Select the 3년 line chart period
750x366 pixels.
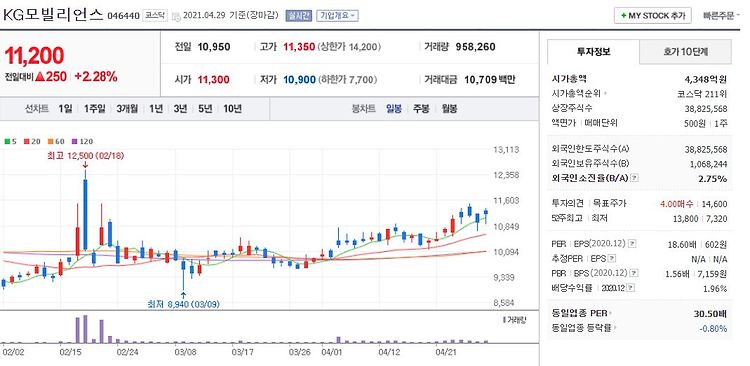tap(180, 109)
